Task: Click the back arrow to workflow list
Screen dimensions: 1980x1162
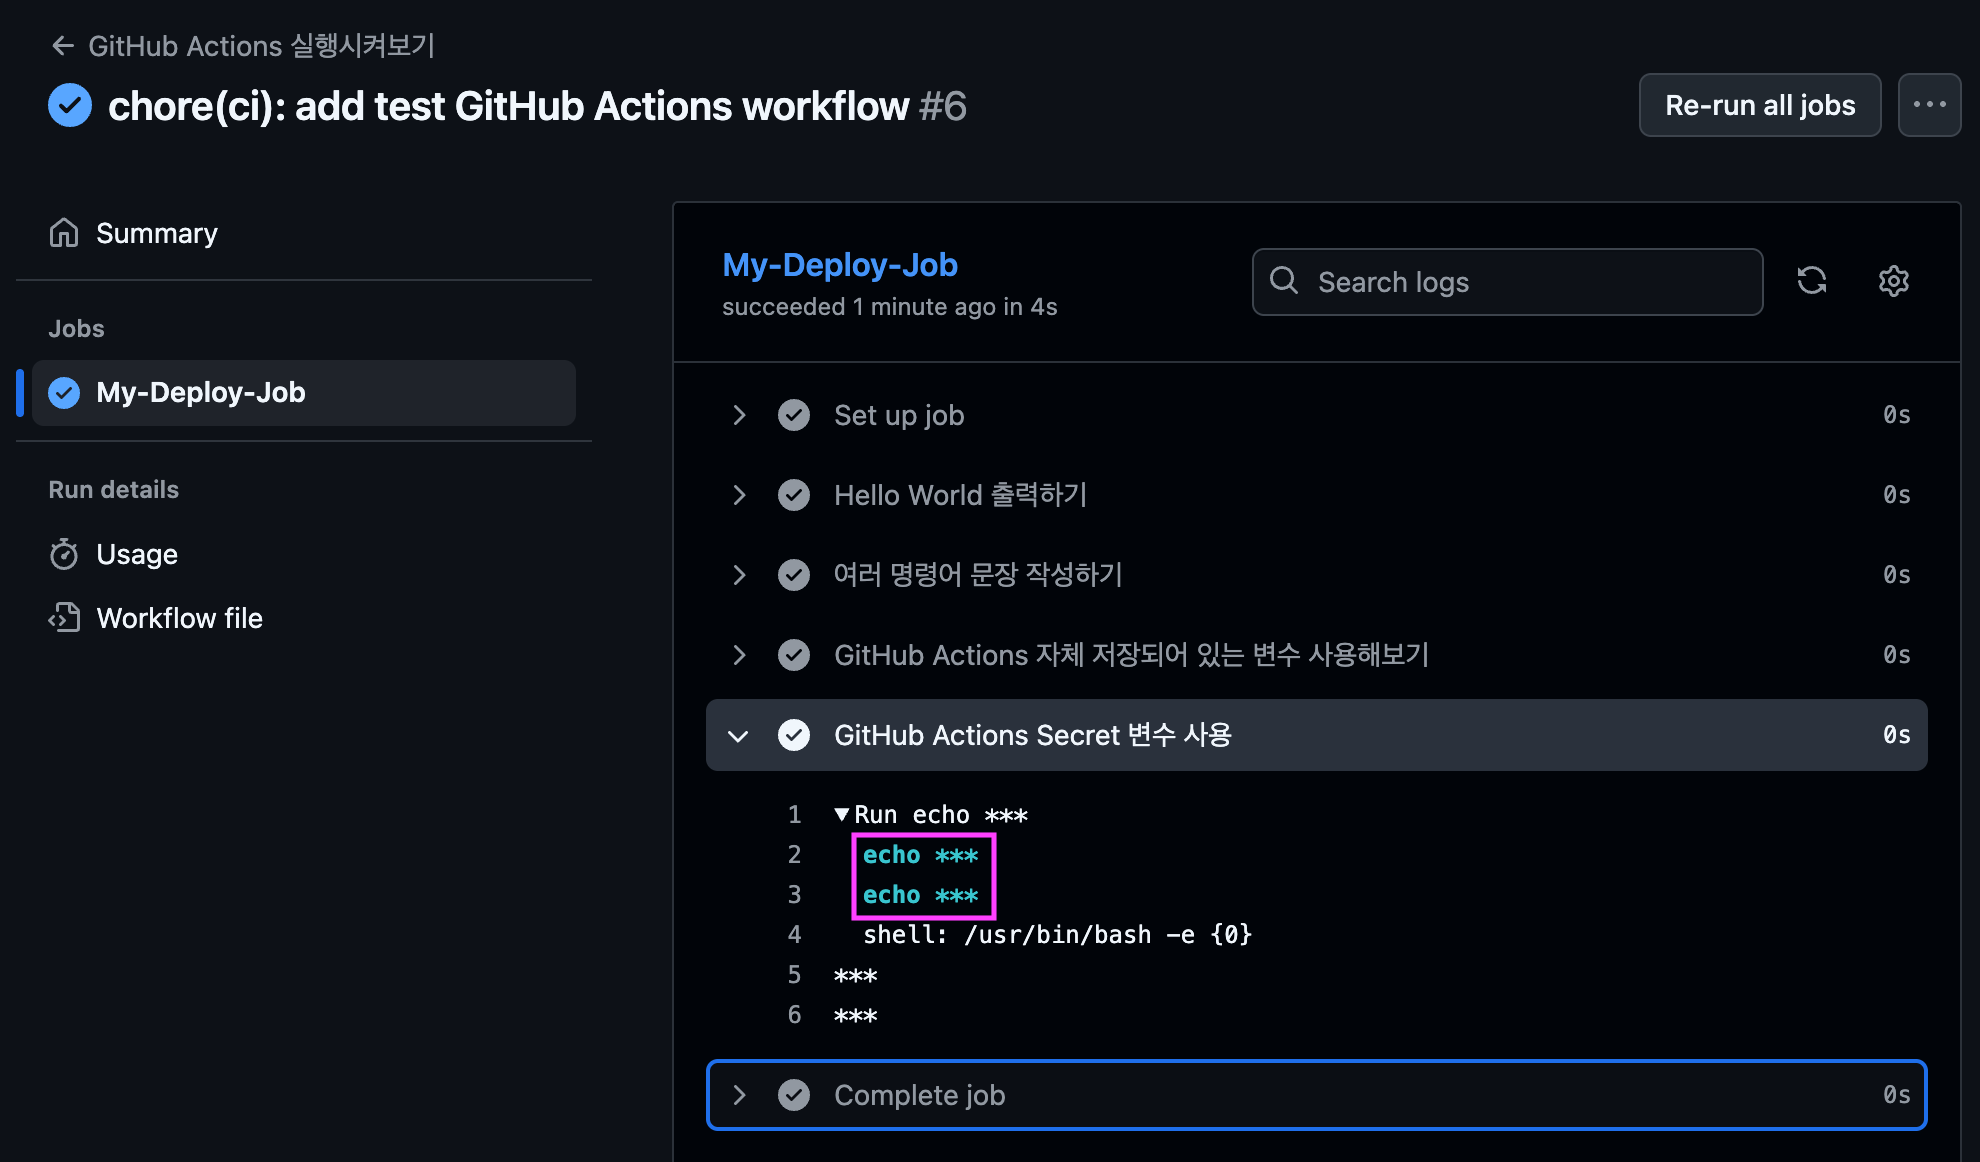Action: tap(63, 46)
